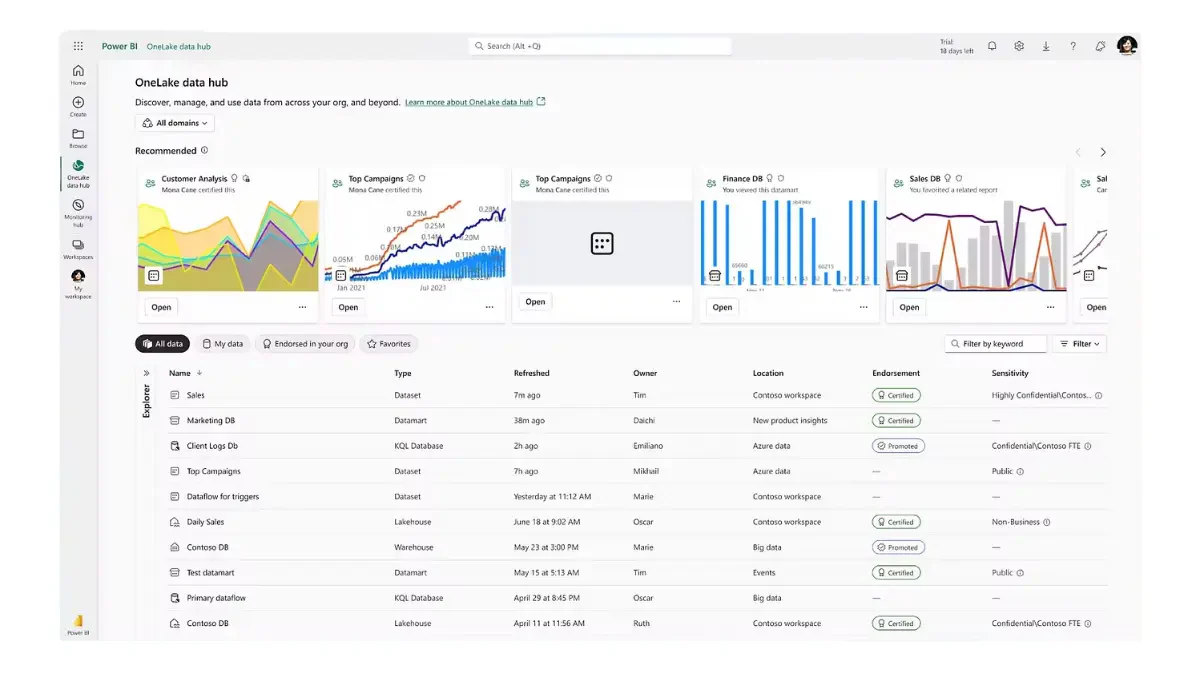Open Workspaces in the sidebar

tap(78, 249)
